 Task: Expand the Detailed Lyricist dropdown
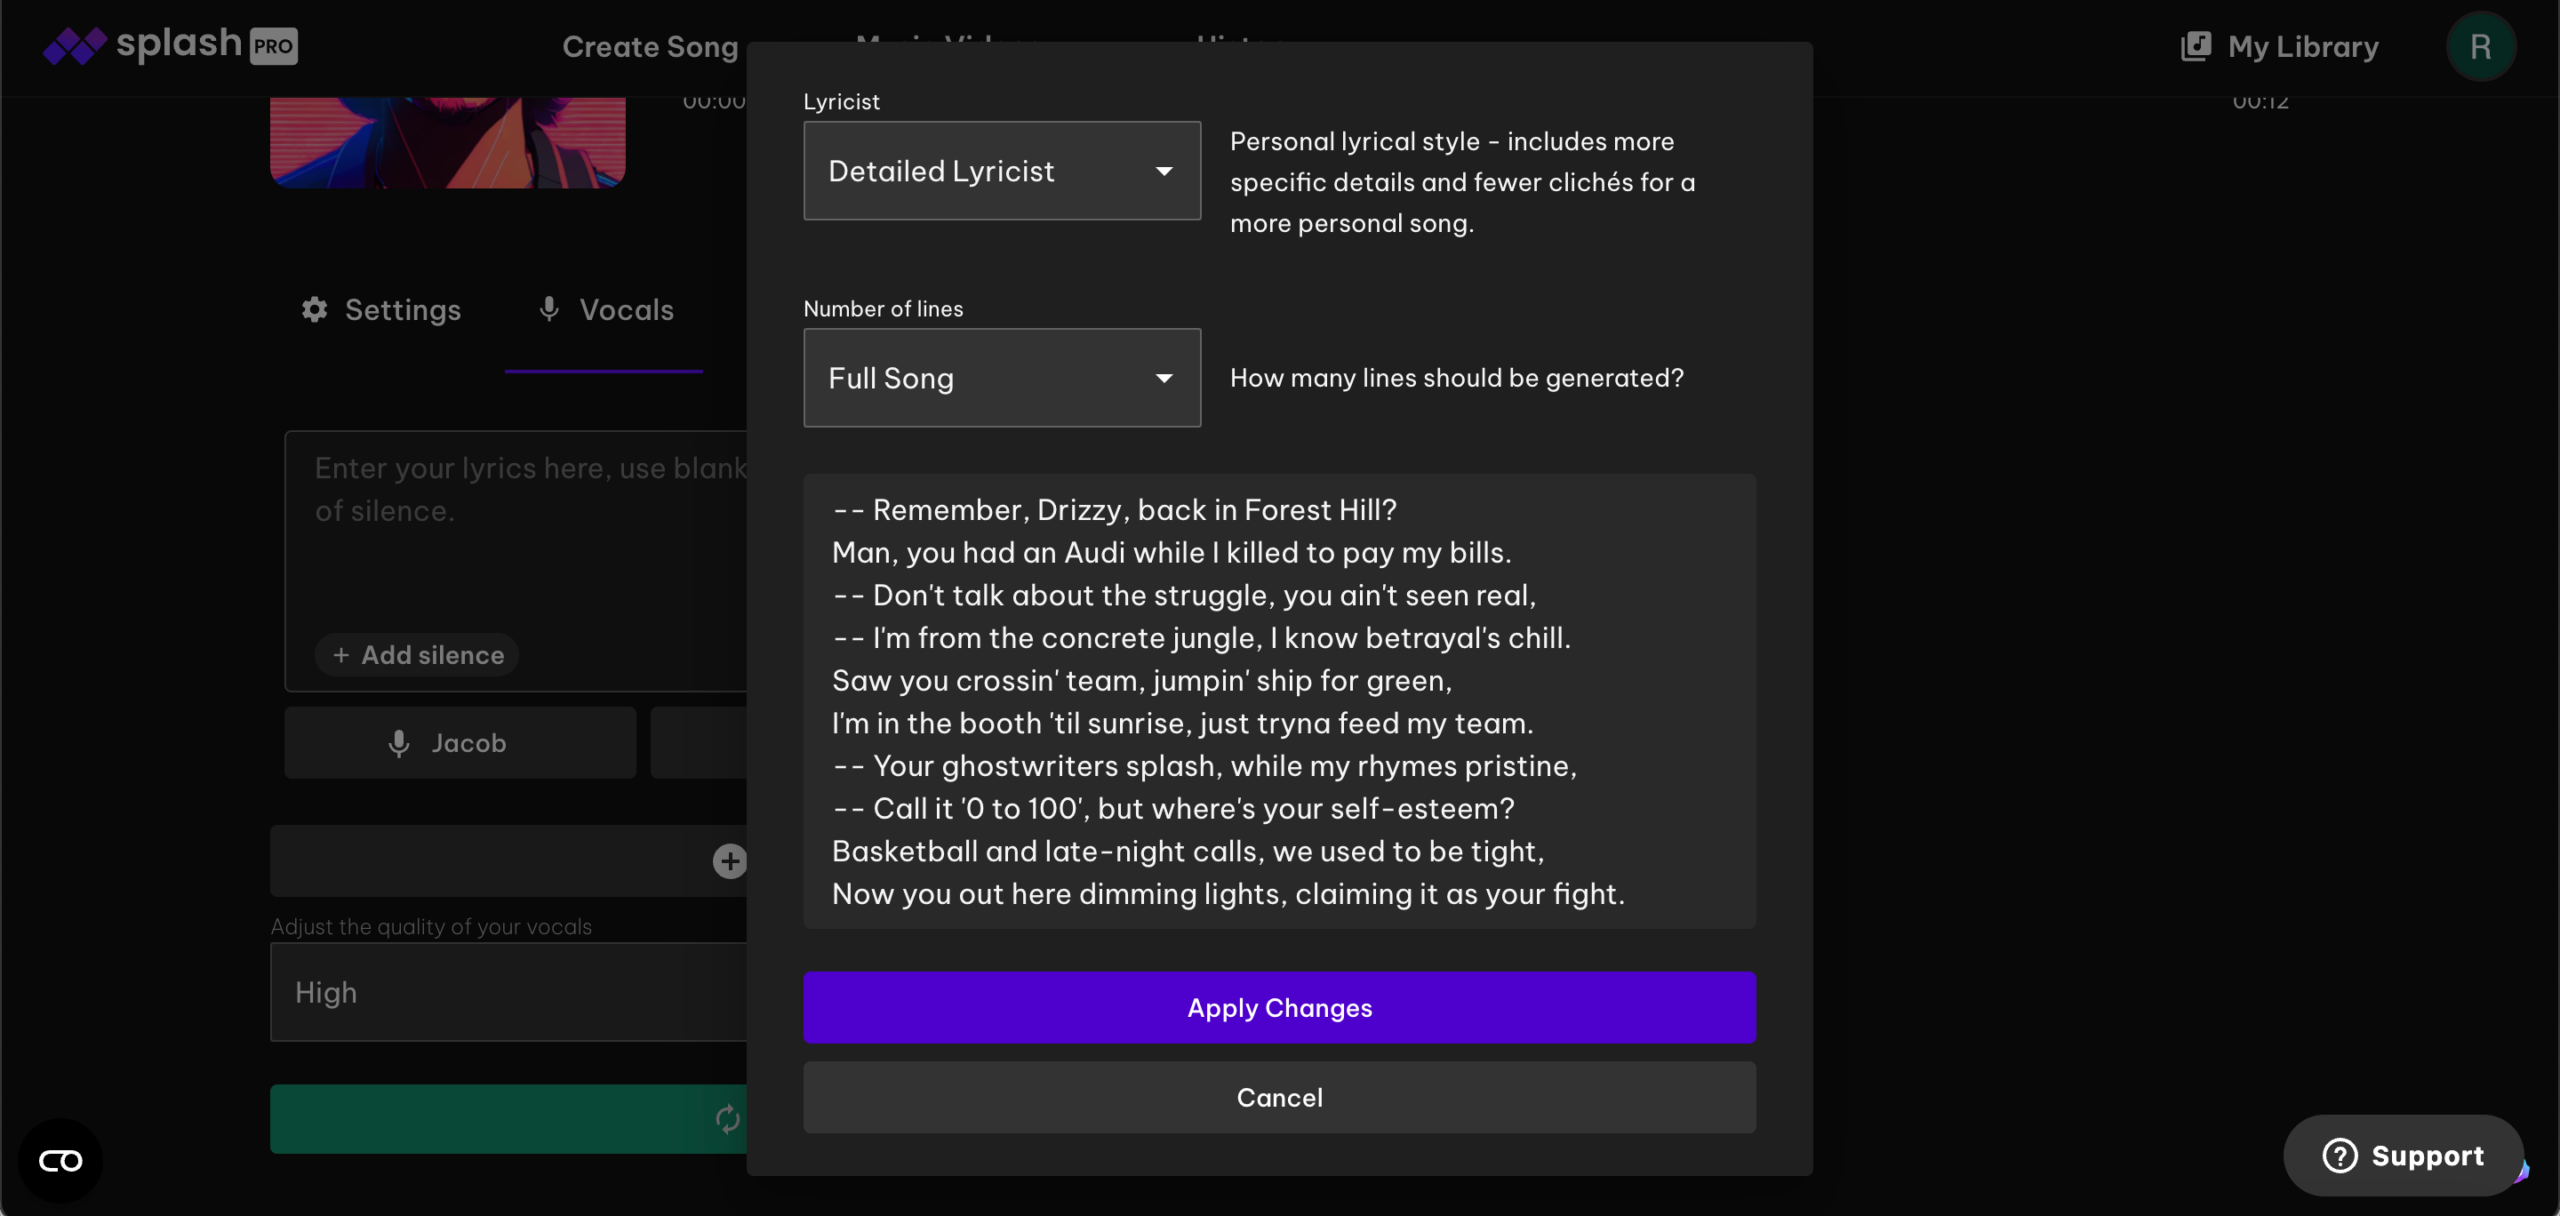pos(1002,171)
